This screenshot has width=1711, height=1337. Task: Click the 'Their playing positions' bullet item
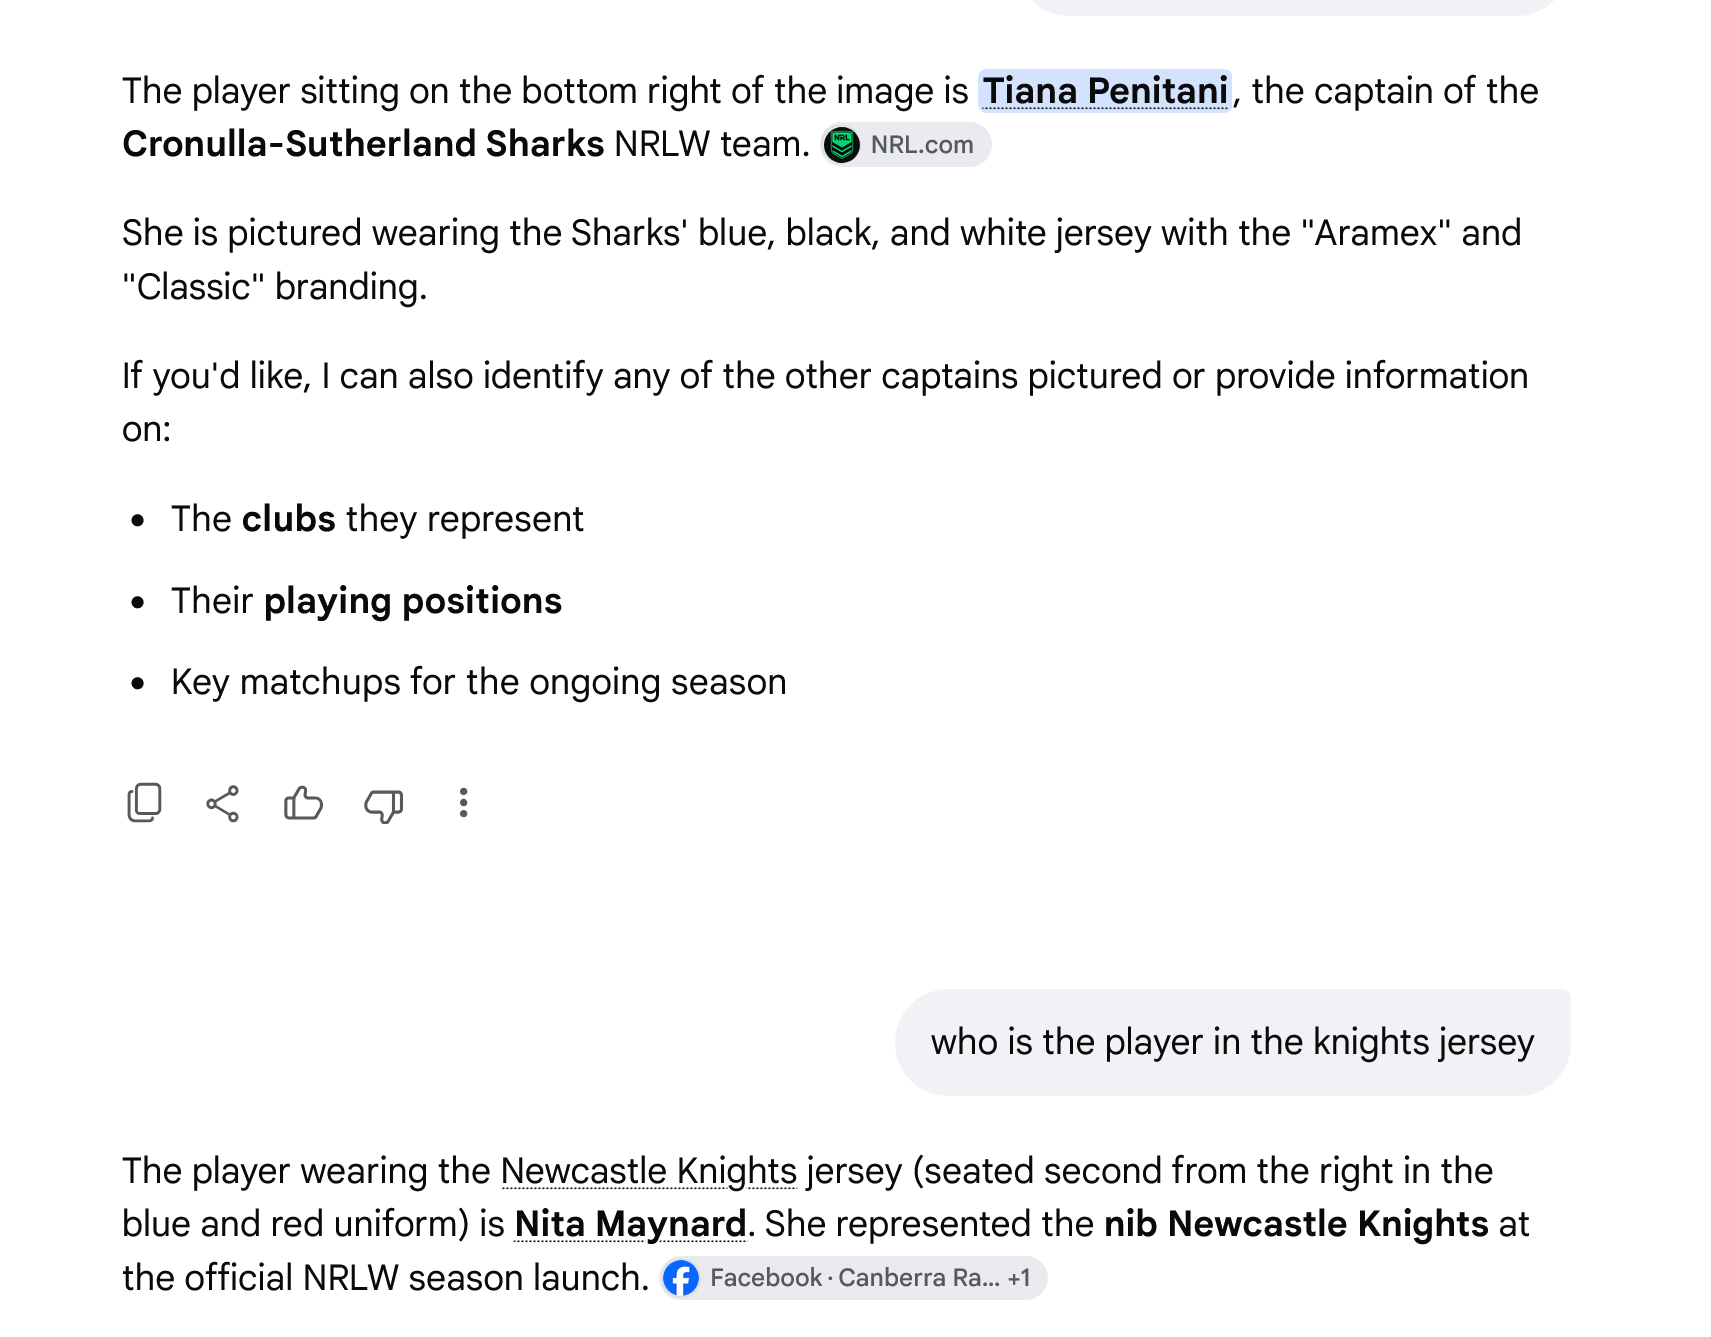coord(366,601)
